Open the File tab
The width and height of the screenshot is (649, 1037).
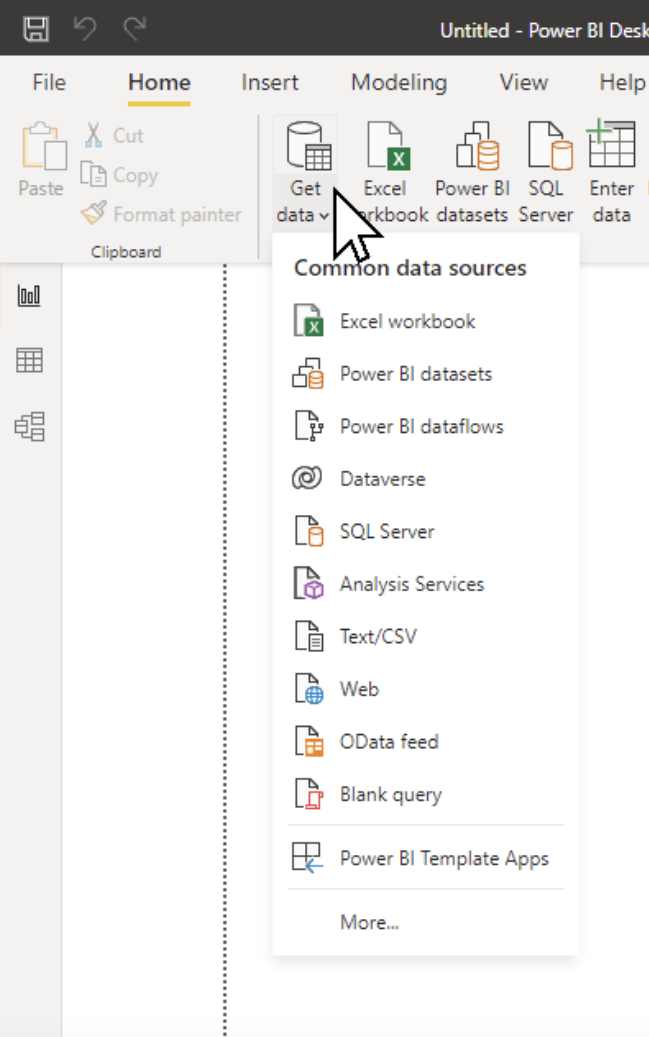[49, 83]
